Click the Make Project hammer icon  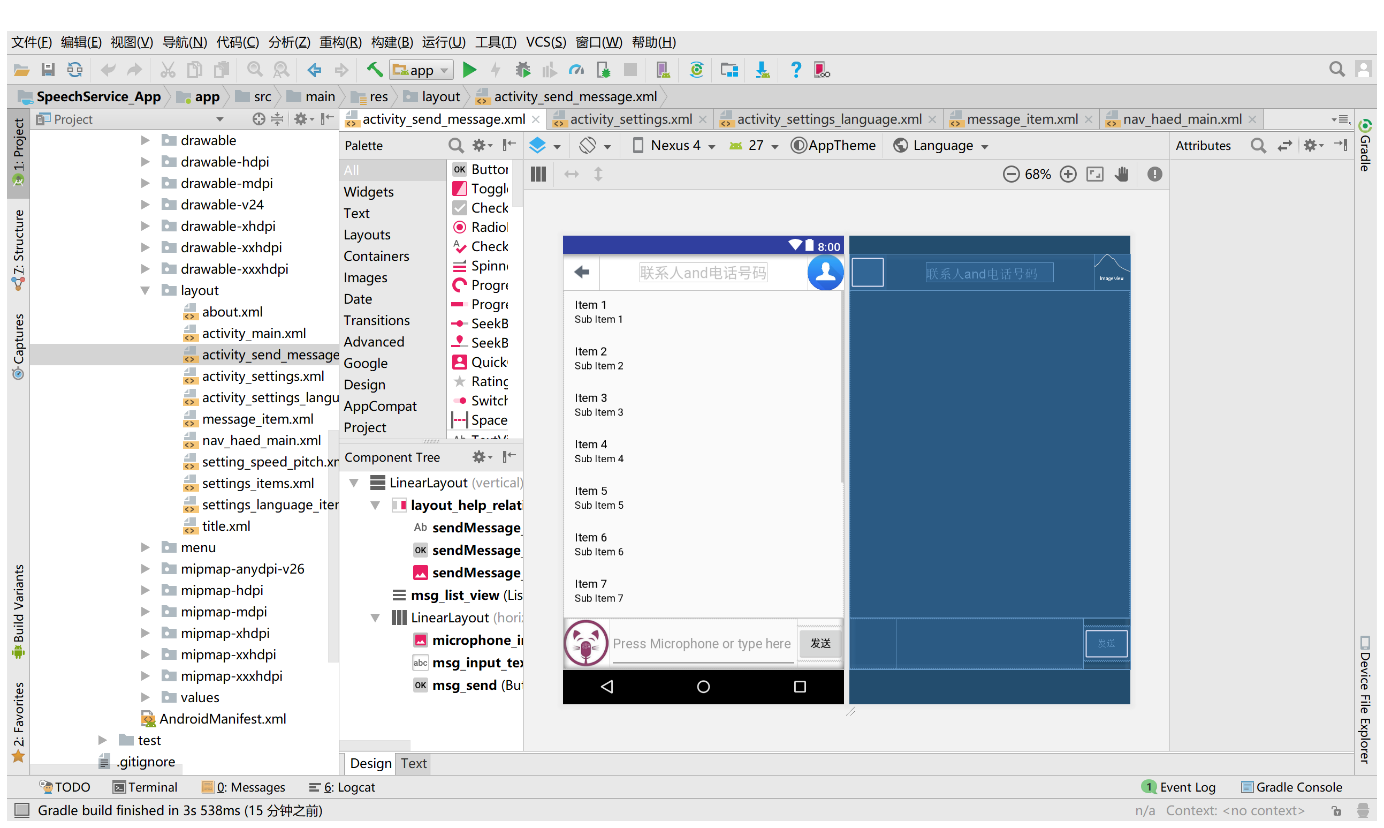375,70
